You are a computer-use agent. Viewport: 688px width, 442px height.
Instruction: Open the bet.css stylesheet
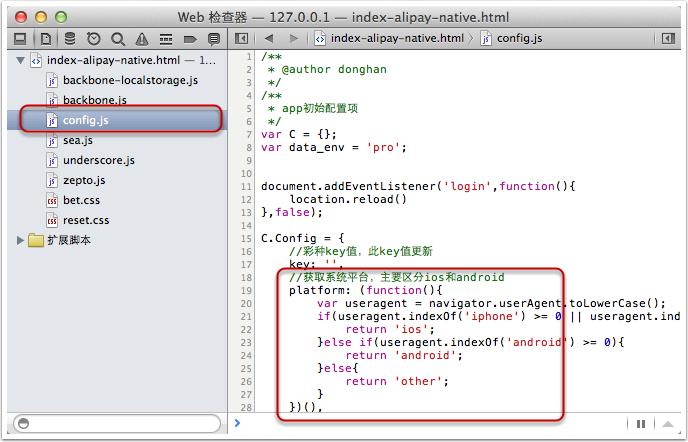pos(80,200)
